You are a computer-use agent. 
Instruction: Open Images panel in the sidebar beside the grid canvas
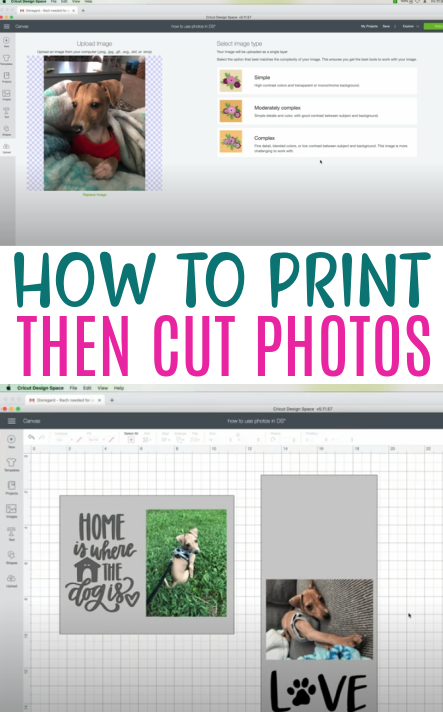[x=11, y=511]
